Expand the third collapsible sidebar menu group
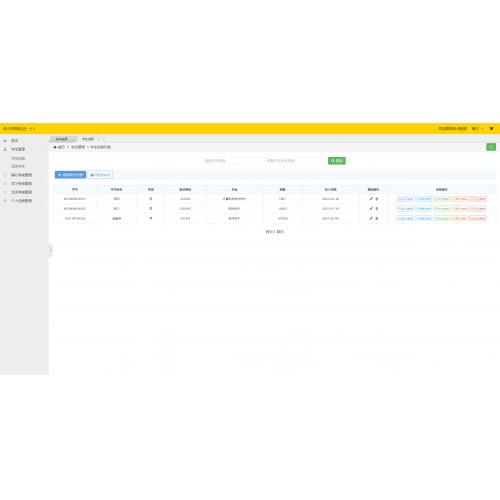500x500 pixels. coord(23,184)
